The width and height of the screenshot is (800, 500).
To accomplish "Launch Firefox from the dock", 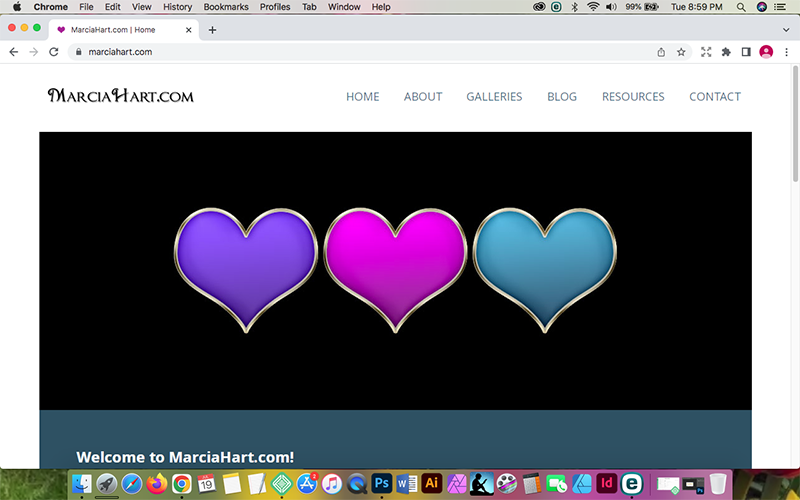I will click(157, 484).
